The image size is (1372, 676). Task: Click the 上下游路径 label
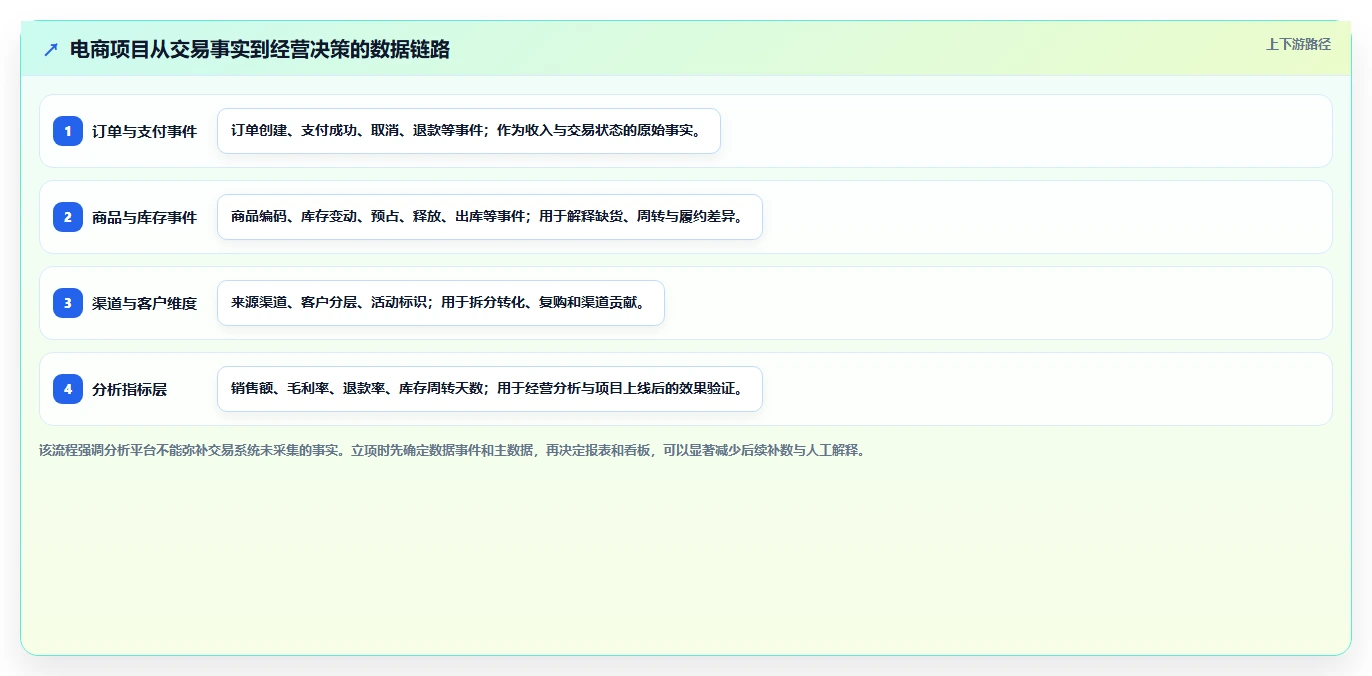coord(1298,44)
